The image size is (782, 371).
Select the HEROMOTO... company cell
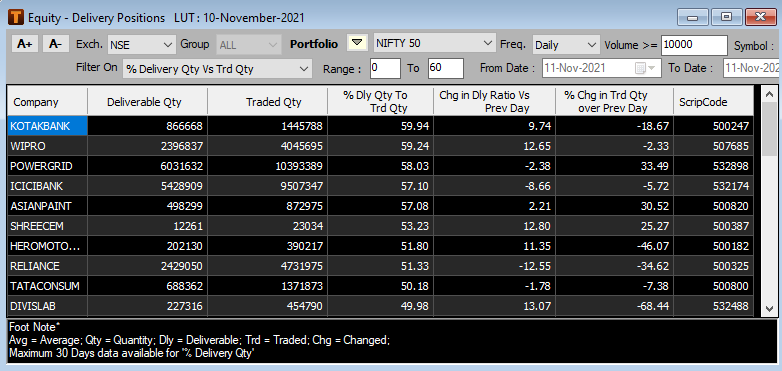[x=47, y=246]
